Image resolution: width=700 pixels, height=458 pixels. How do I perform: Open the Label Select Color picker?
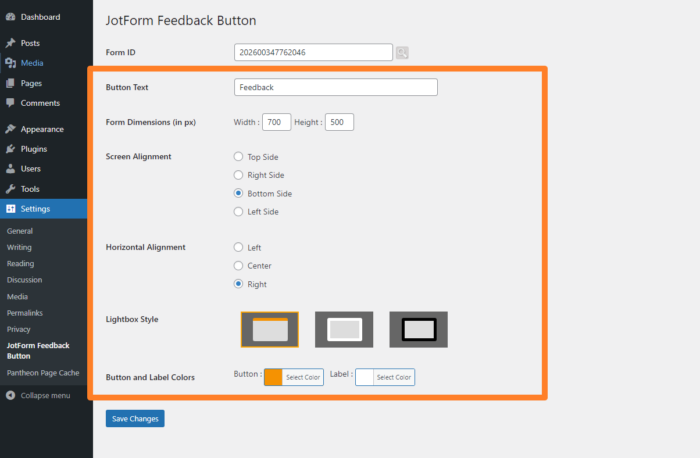(x=393, y=377)
